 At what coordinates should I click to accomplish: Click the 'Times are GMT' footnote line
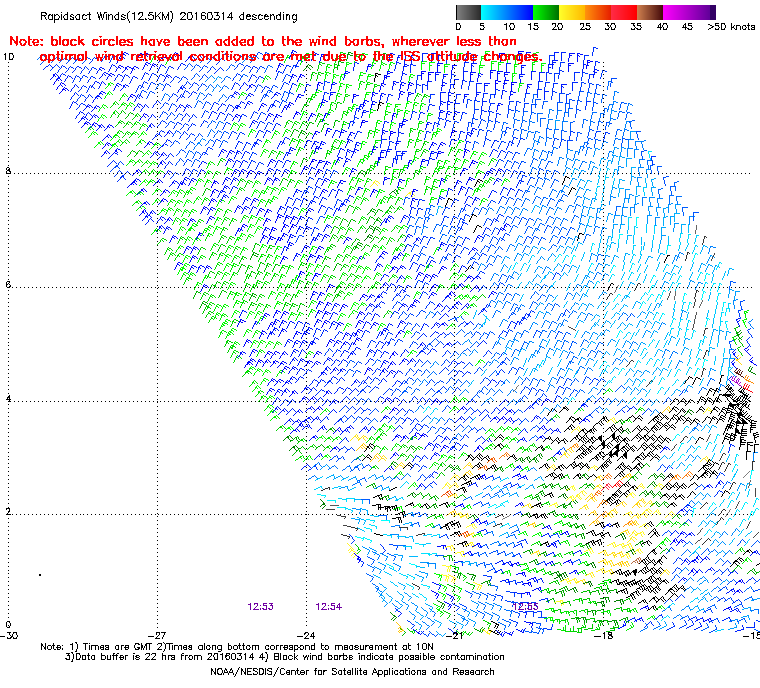pos(237,647)
